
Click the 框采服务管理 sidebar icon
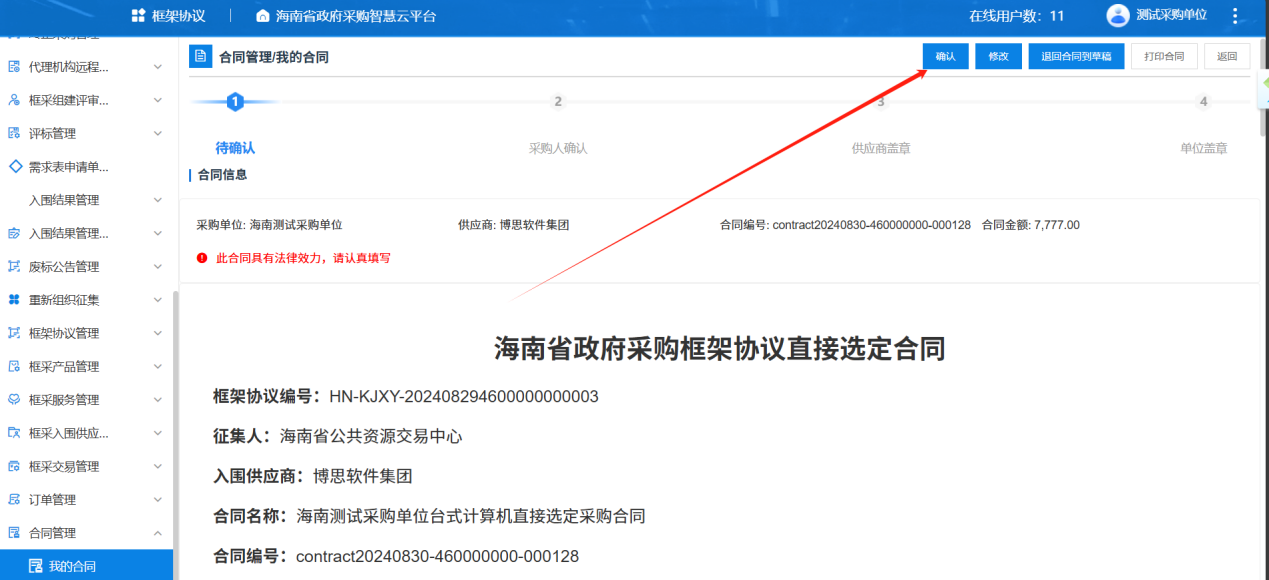coord(14,399)
